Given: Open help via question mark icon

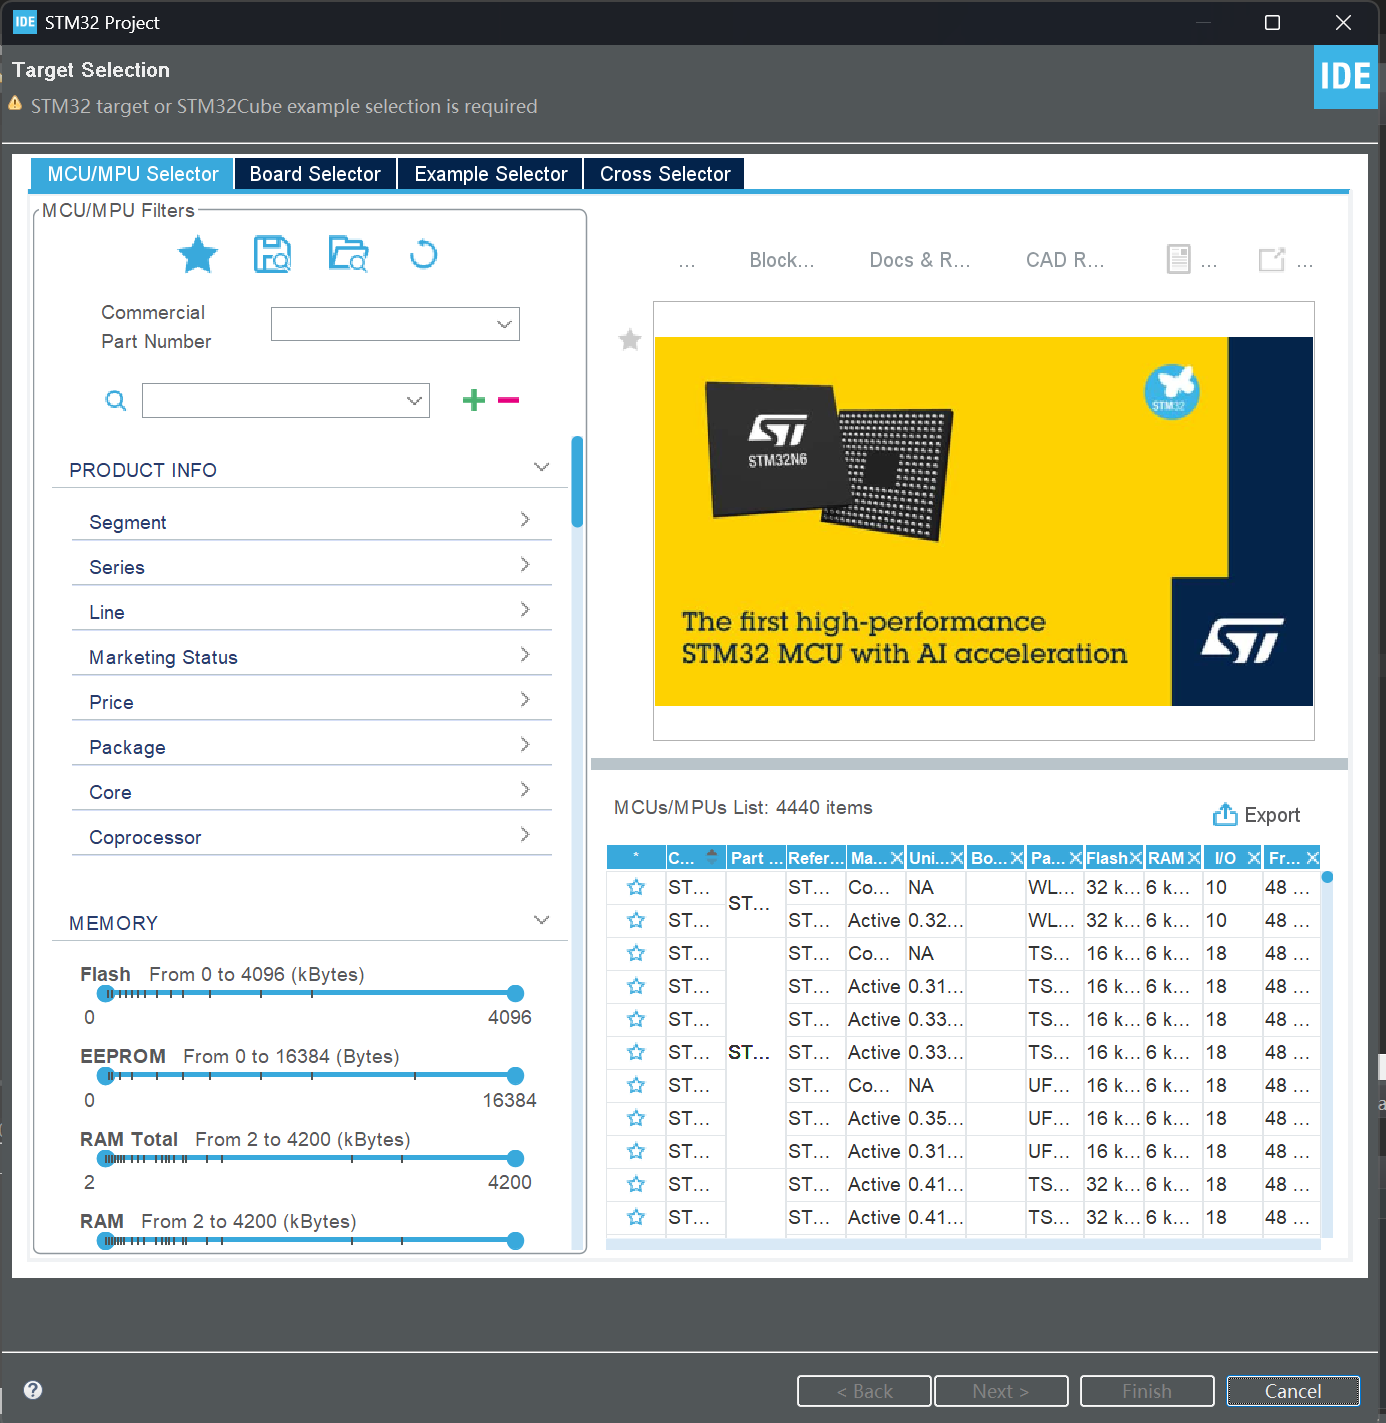Looking at the screenshot, I should tap(33, 1390).
